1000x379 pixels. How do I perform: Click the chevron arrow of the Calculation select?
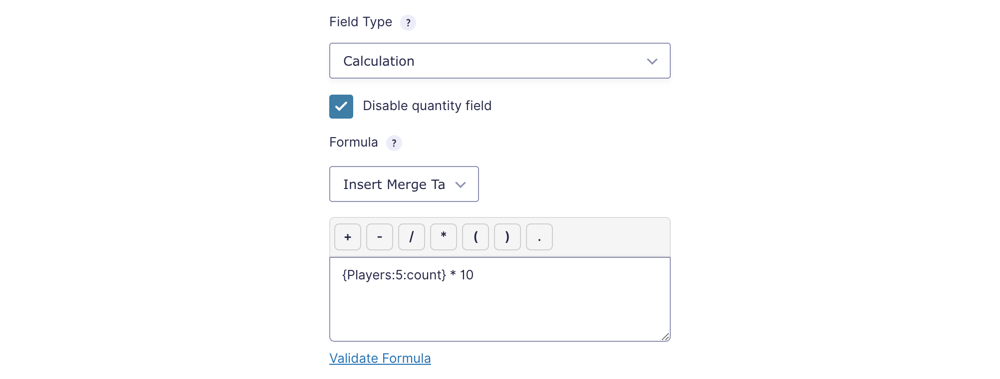point(652,61)
